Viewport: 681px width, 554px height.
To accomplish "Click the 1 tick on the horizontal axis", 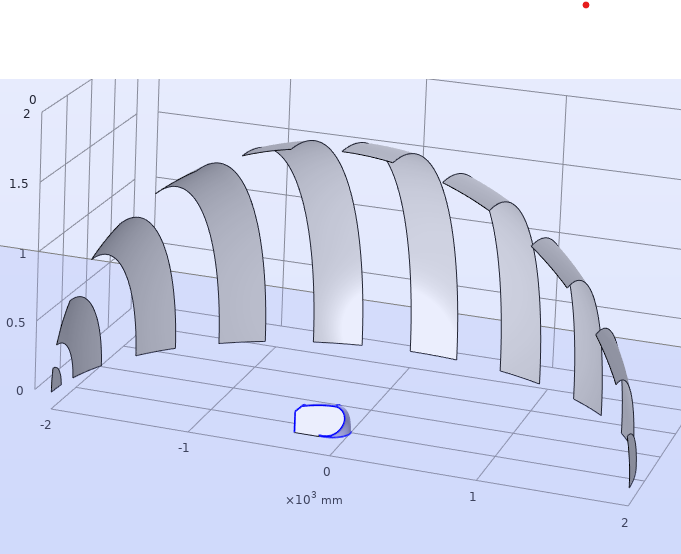I will click(472, 496).
